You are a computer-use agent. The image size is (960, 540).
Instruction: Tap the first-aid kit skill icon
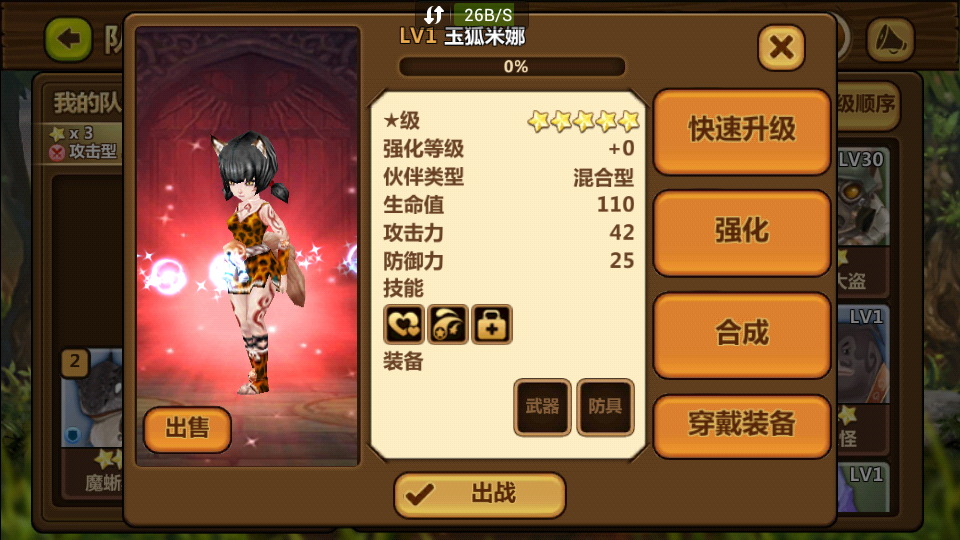click(x=492, y=324)
